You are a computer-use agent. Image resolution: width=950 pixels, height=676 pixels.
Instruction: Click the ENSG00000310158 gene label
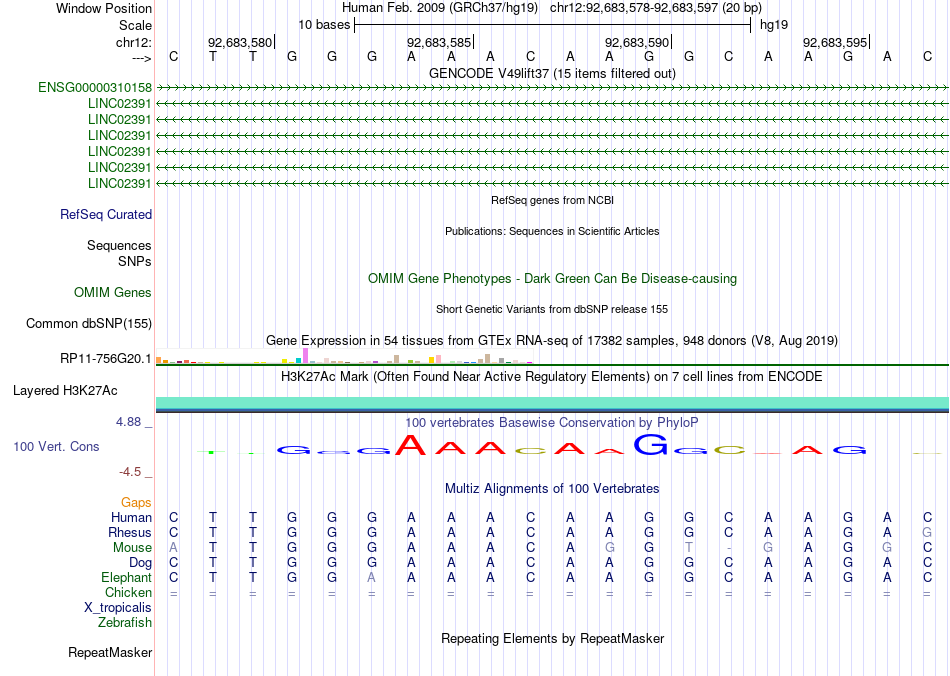point(95,88)
